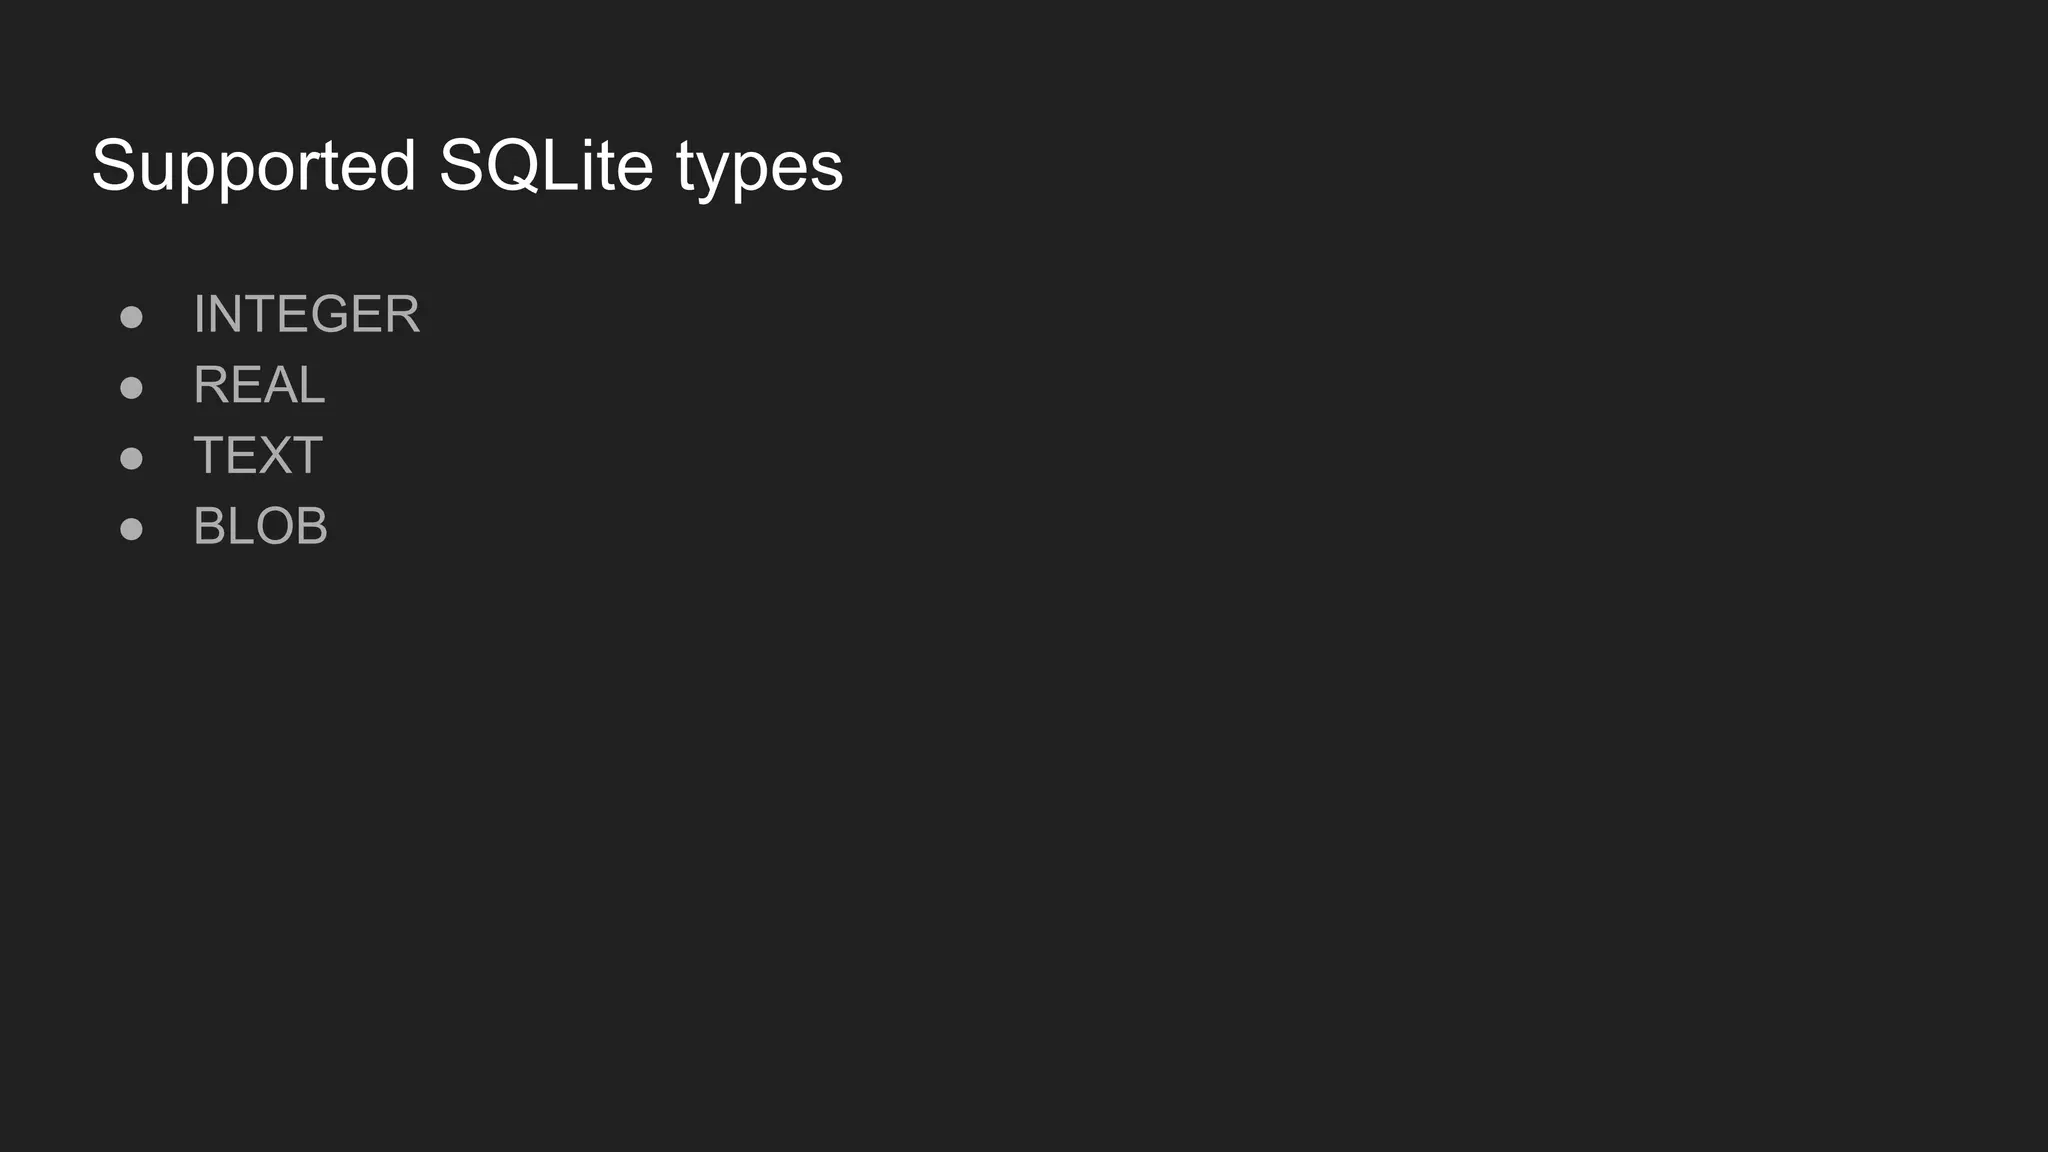Select the REAL bullet text

point(259,385)
